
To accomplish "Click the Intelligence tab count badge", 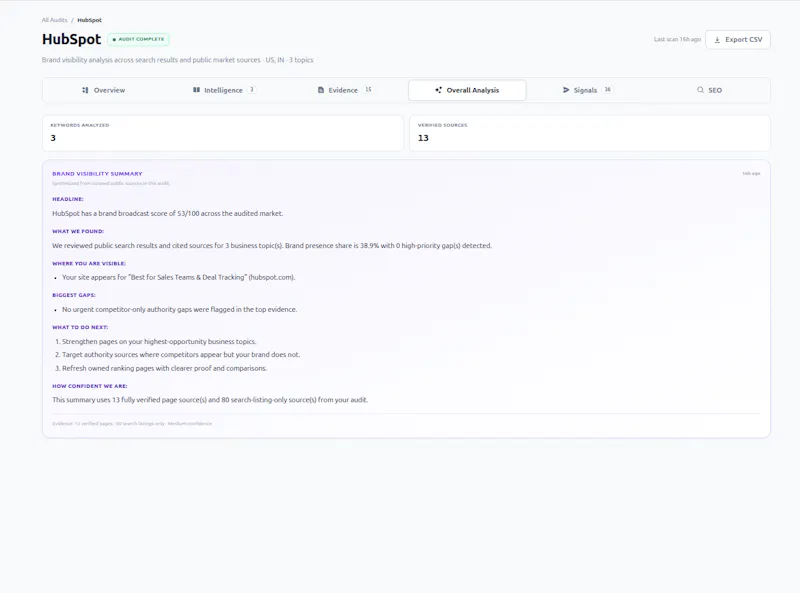I will coord(252,90).
